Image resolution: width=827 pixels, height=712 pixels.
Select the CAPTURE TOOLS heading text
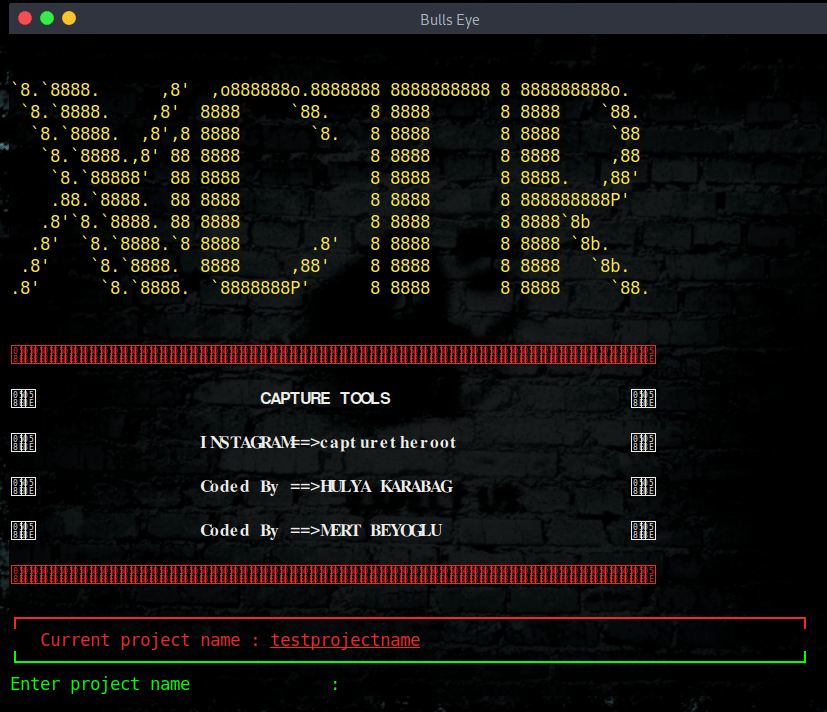(x=325, y=399)
